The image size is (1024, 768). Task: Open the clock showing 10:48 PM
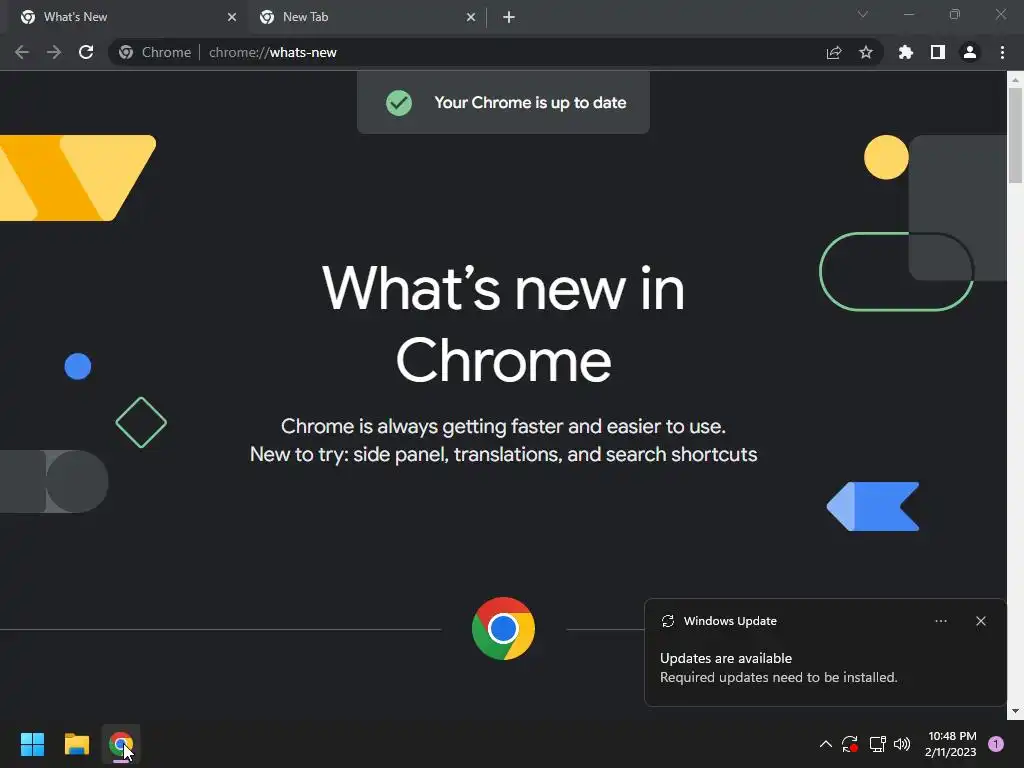click(x=951, y=744)
